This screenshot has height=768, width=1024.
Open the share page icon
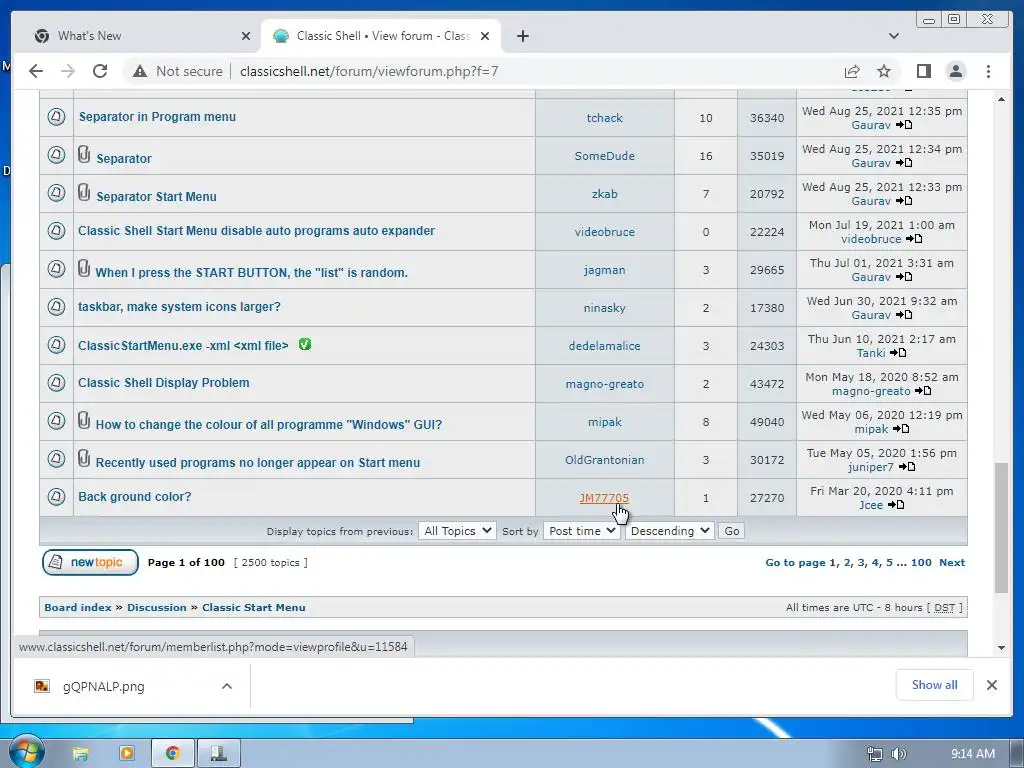pos(852,71)
